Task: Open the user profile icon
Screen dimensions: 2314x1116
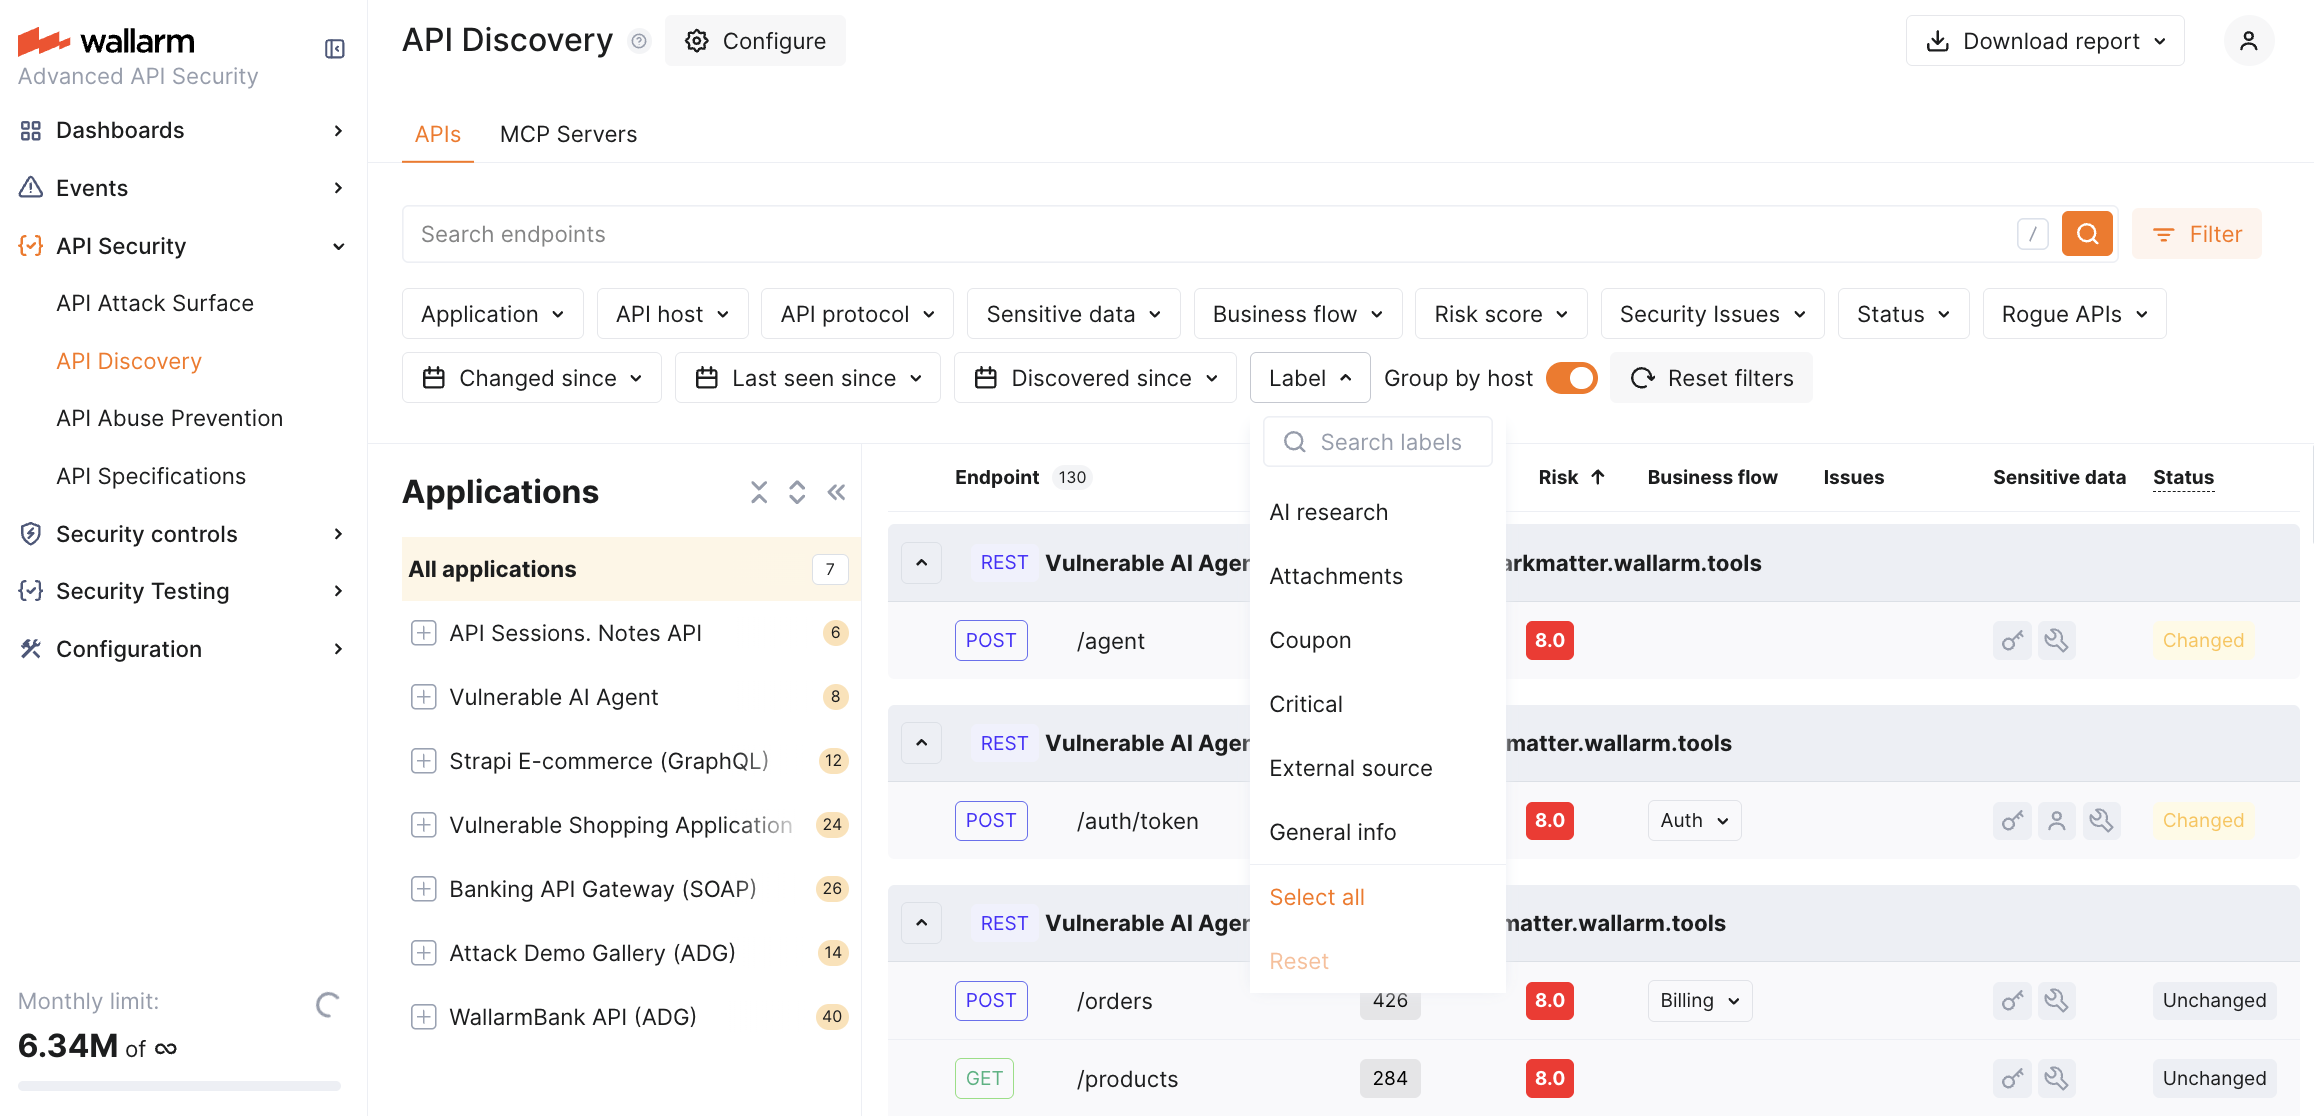Action: pos(2248,41)
